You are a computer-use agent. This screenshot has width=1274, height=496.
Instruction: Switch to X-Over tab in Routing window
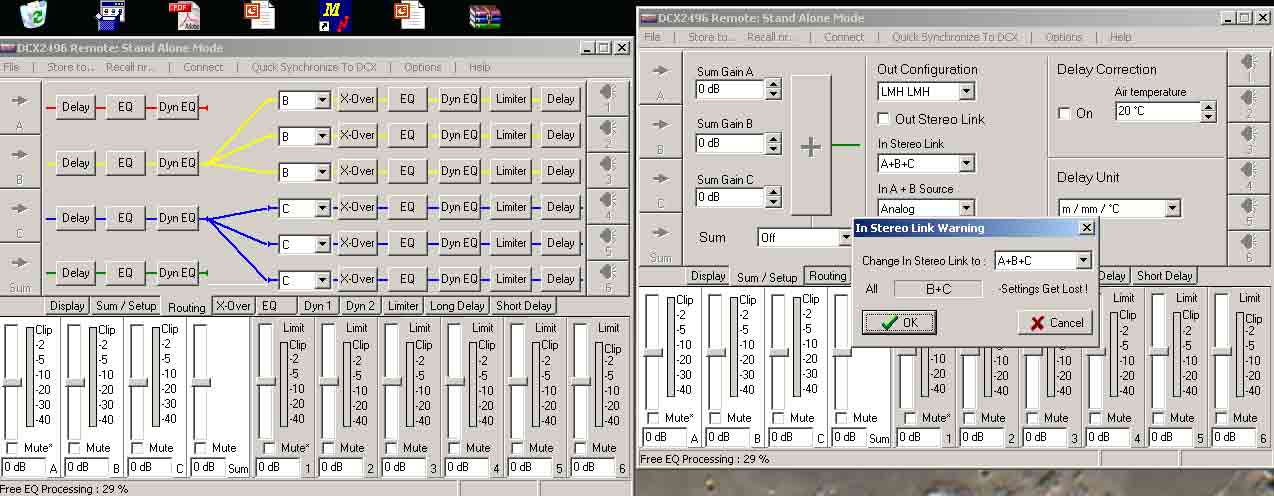(x=233, y=306)
